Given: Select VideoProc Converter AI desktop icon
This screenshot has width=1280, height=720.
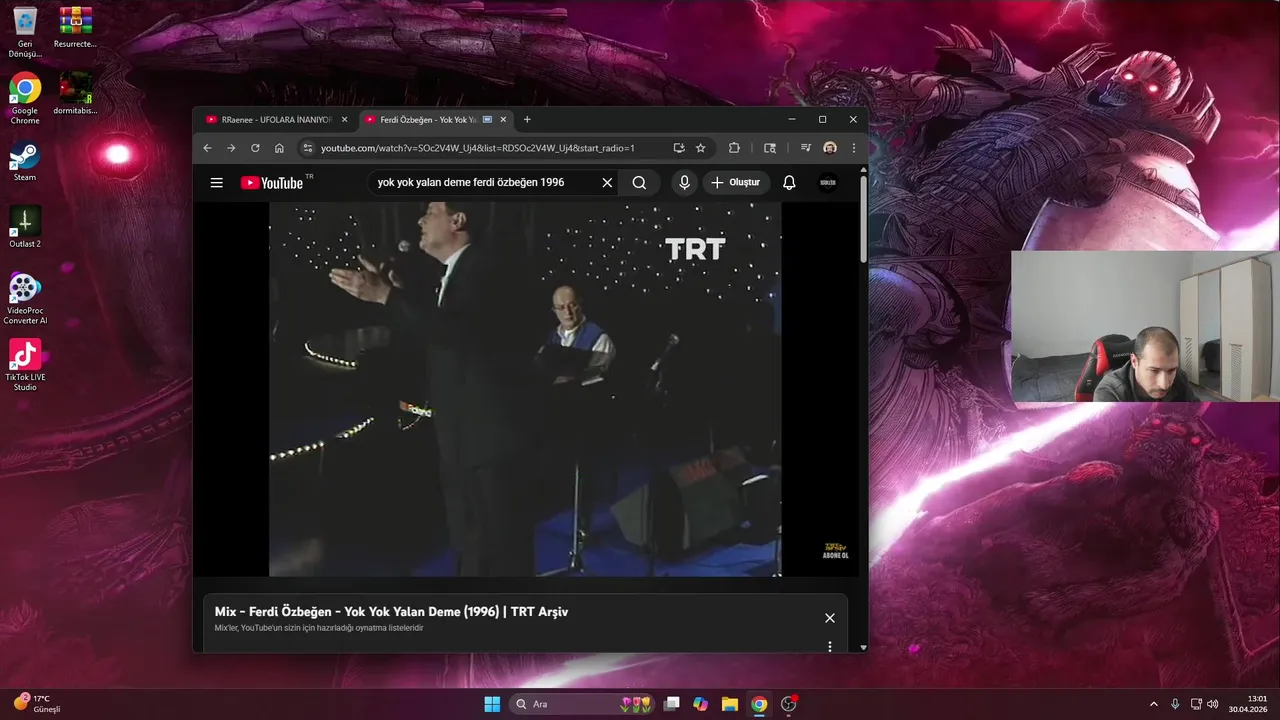Looking at the screenshot, I should click(25, 298).
